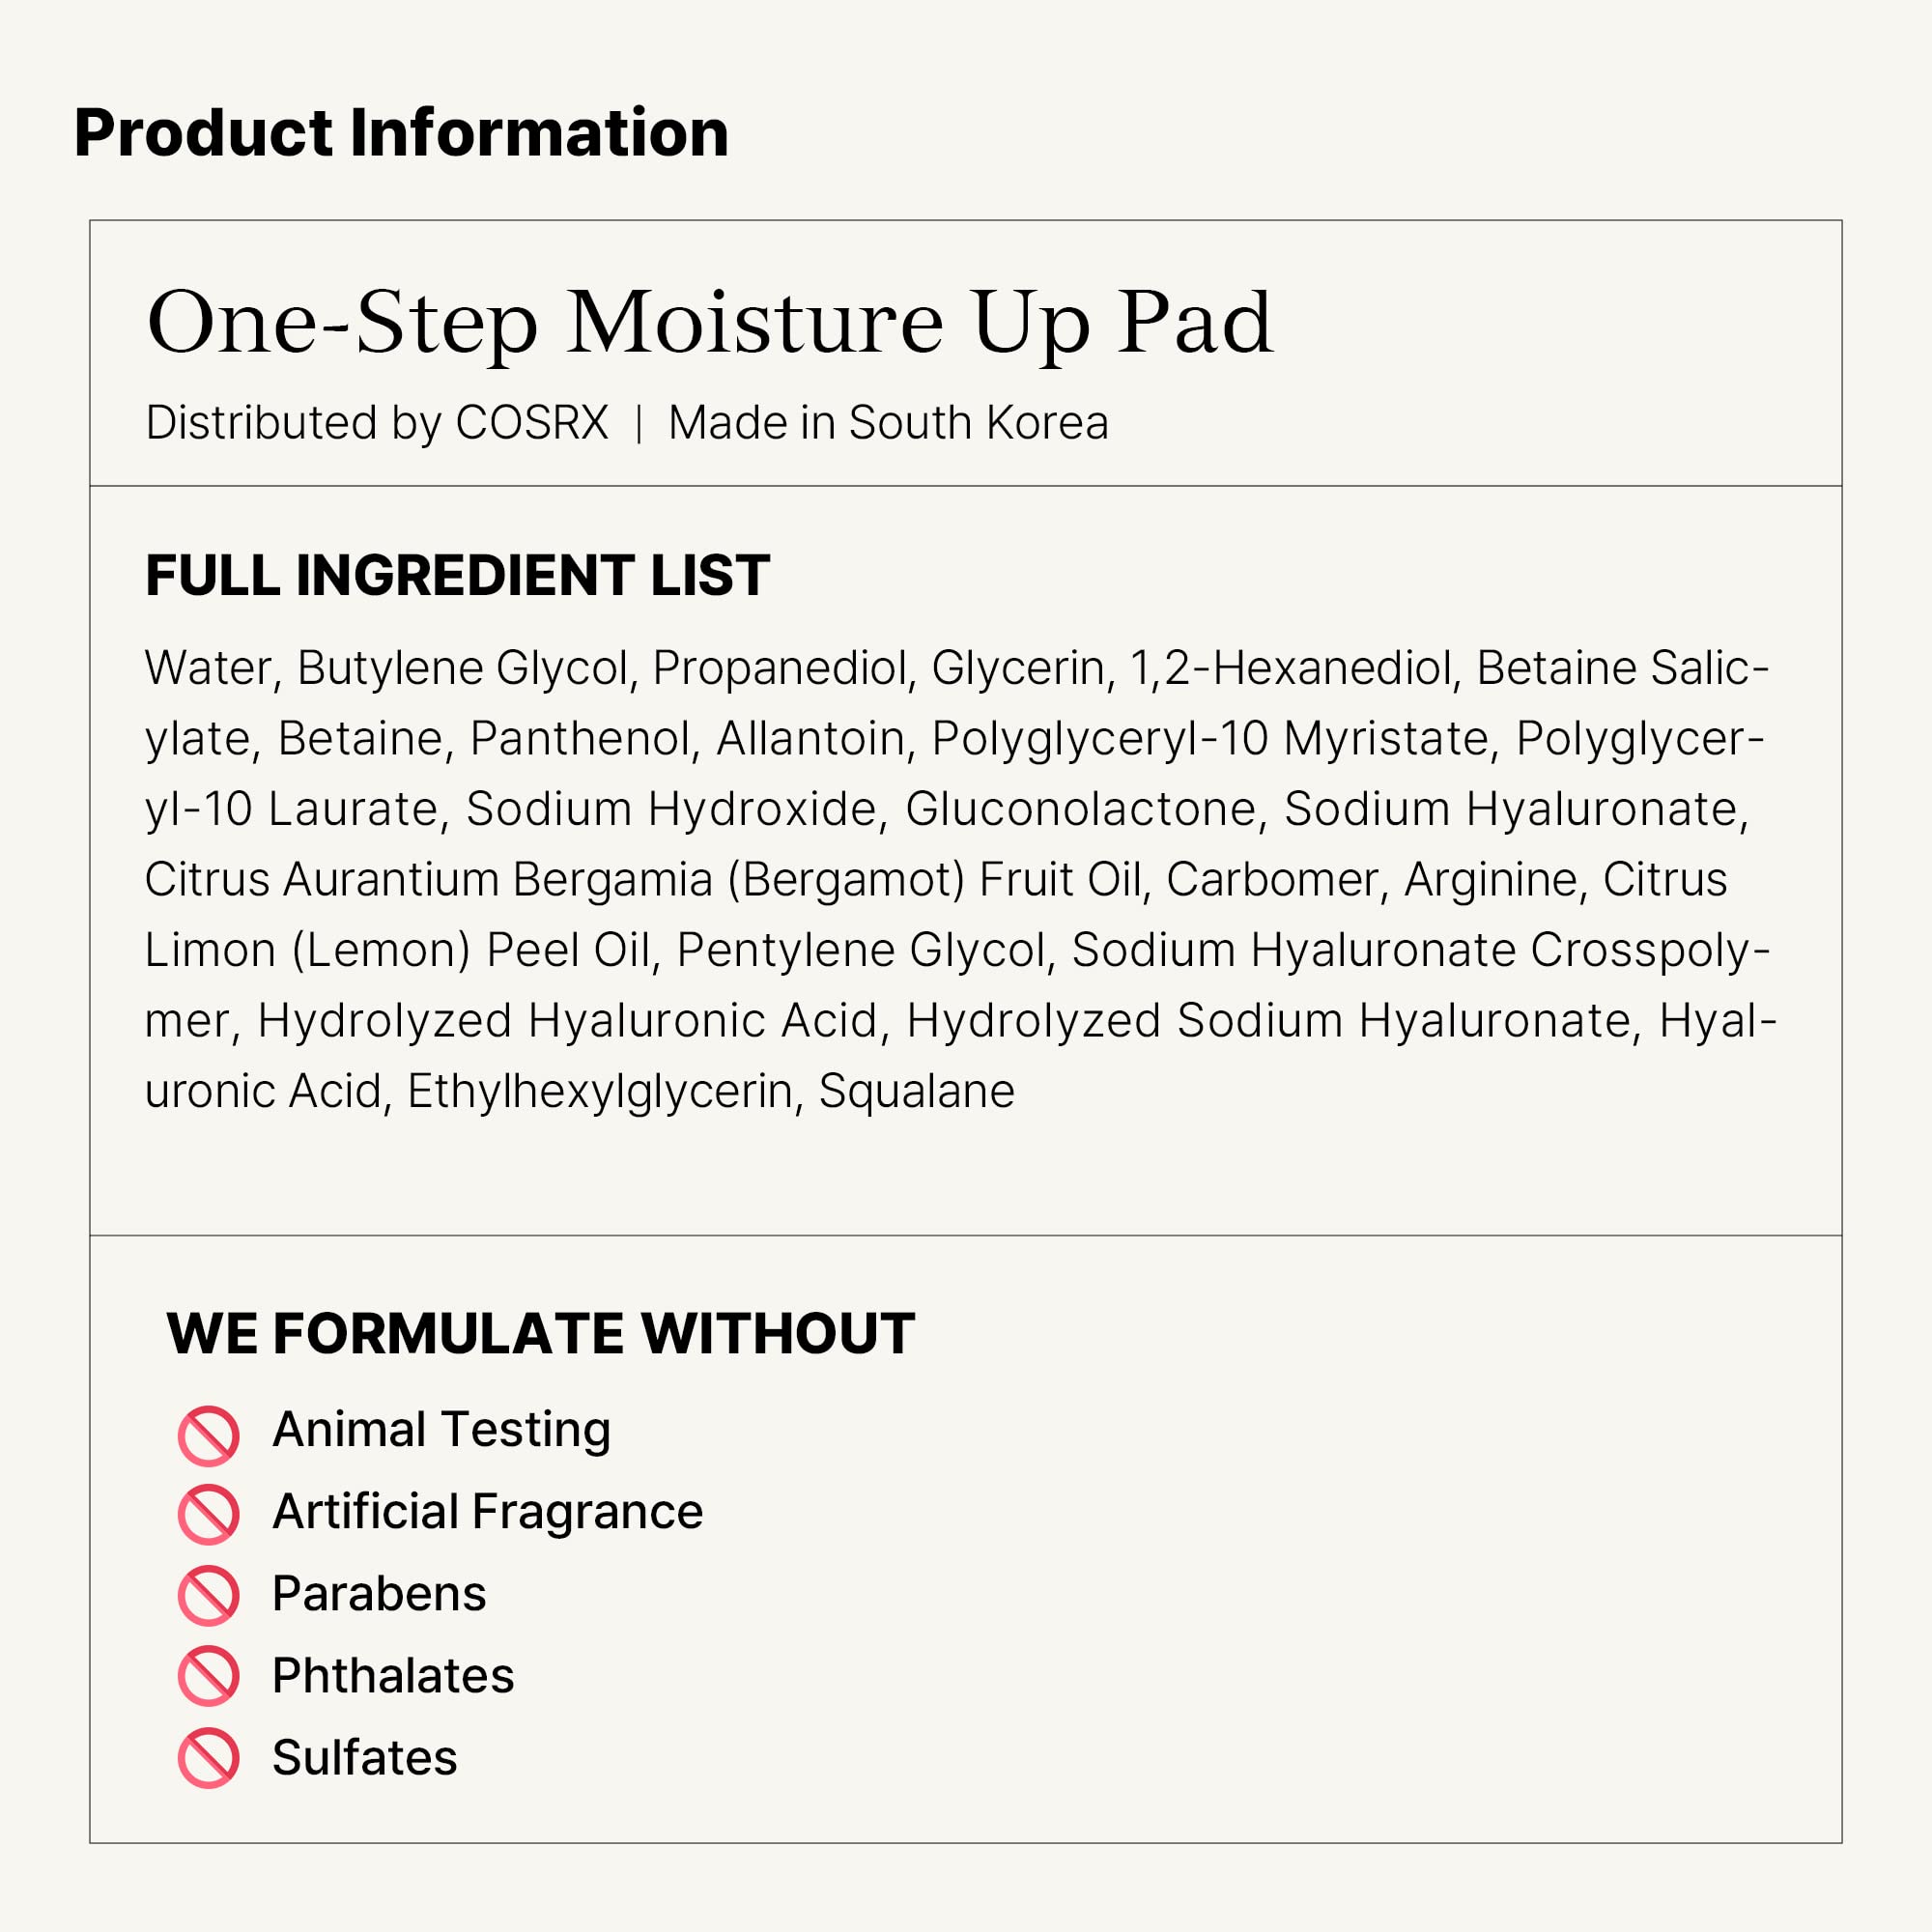The width and height of the screenshot is (1932, 1932).
Task: Click the word Squalane in the ingredients
Action: click(916, 1091)
